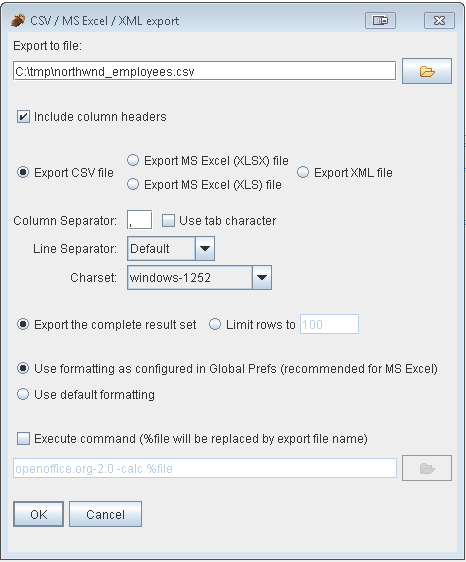Click the disabled folder icon for command path
The height and width of the screenshot is (562, 466).
click(x=427, y=468)
